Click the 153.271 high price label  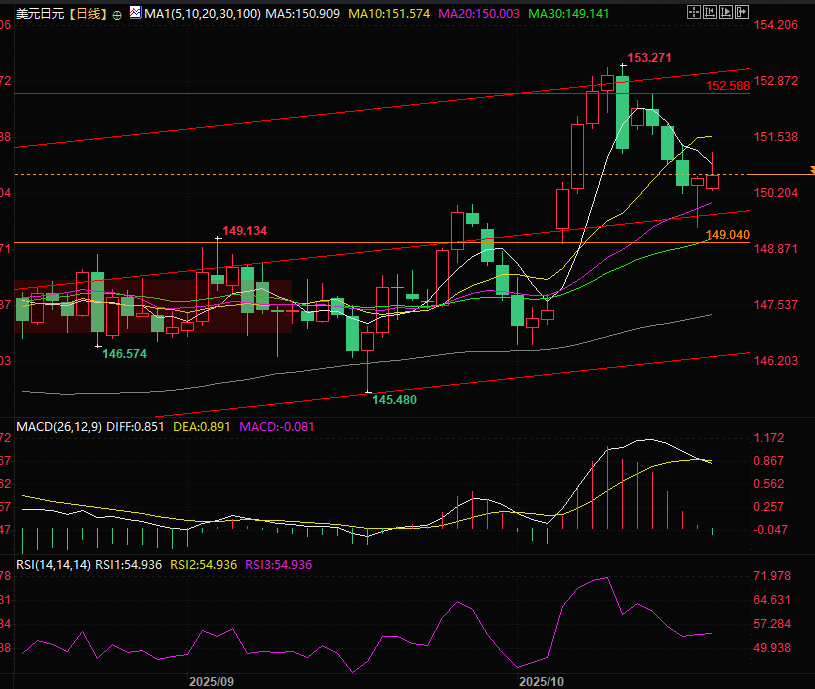coord(649,58)
